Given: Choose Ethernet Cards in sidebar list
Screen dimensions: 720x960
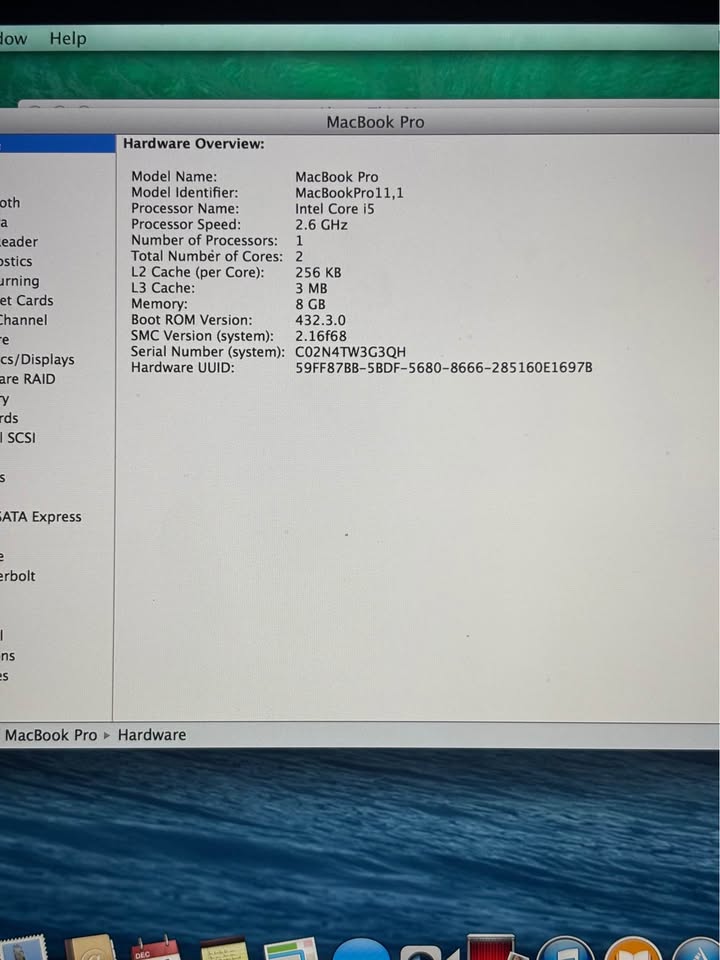Looking at the screenshot, I should [27, 300].
